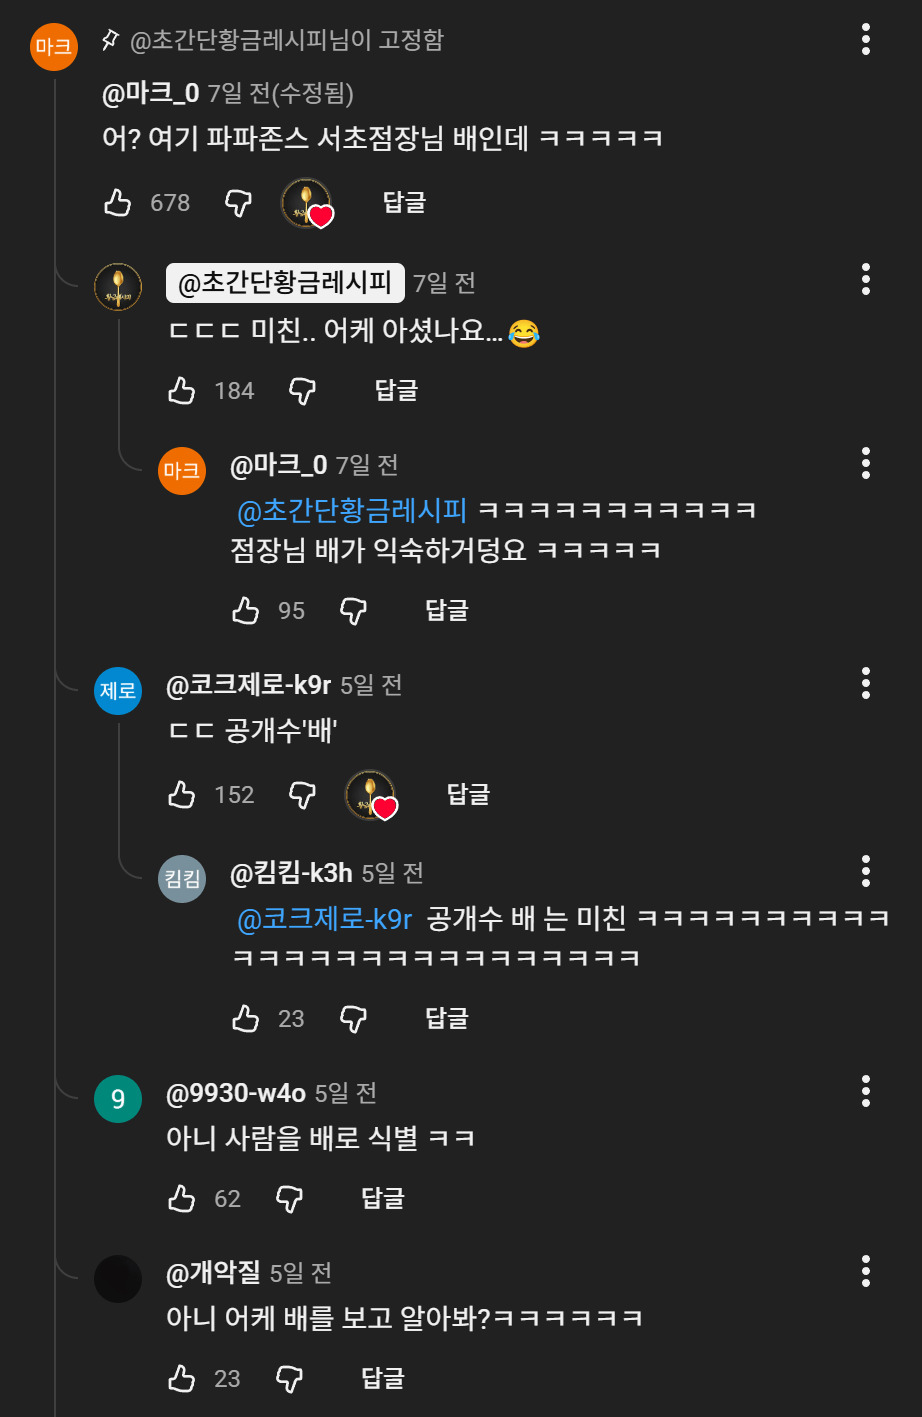Click 답글 under @킴킴-k3h's reply
The width and height of the screenshot is (922, 1417).
point(445,1018)
